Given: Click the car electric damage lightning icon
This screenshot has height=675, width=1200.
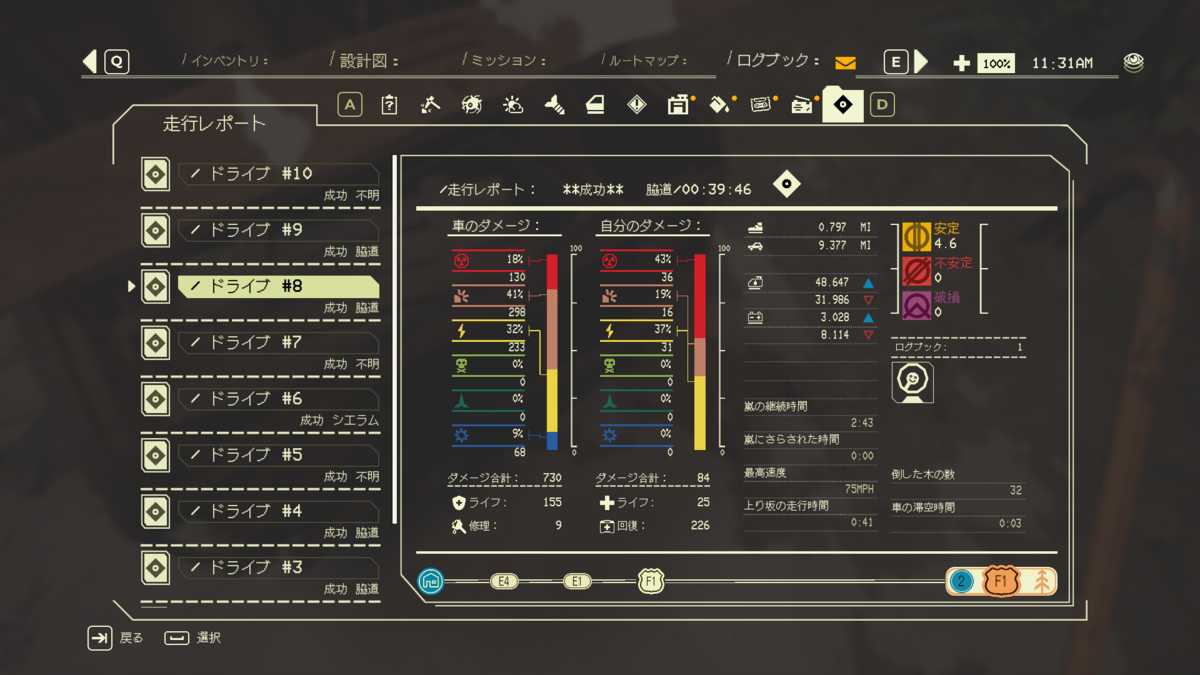Looking at the screenshot, I should [x=461, y=330].
